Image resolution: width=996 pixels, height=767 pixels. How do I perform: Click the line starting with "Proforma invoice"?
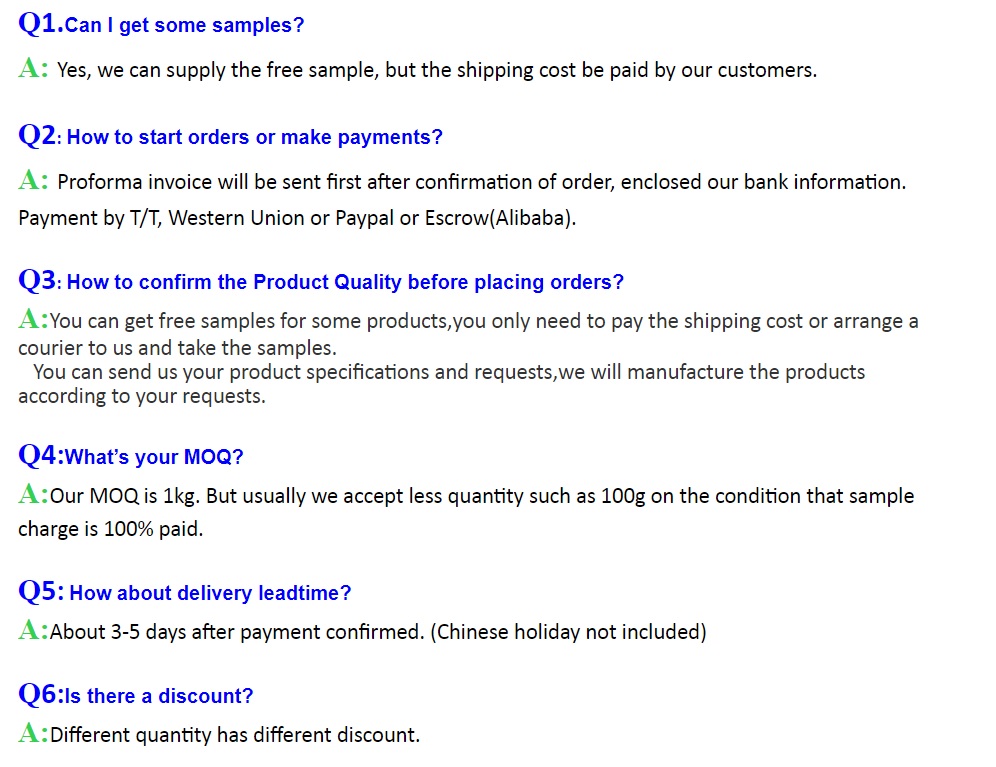481,182
